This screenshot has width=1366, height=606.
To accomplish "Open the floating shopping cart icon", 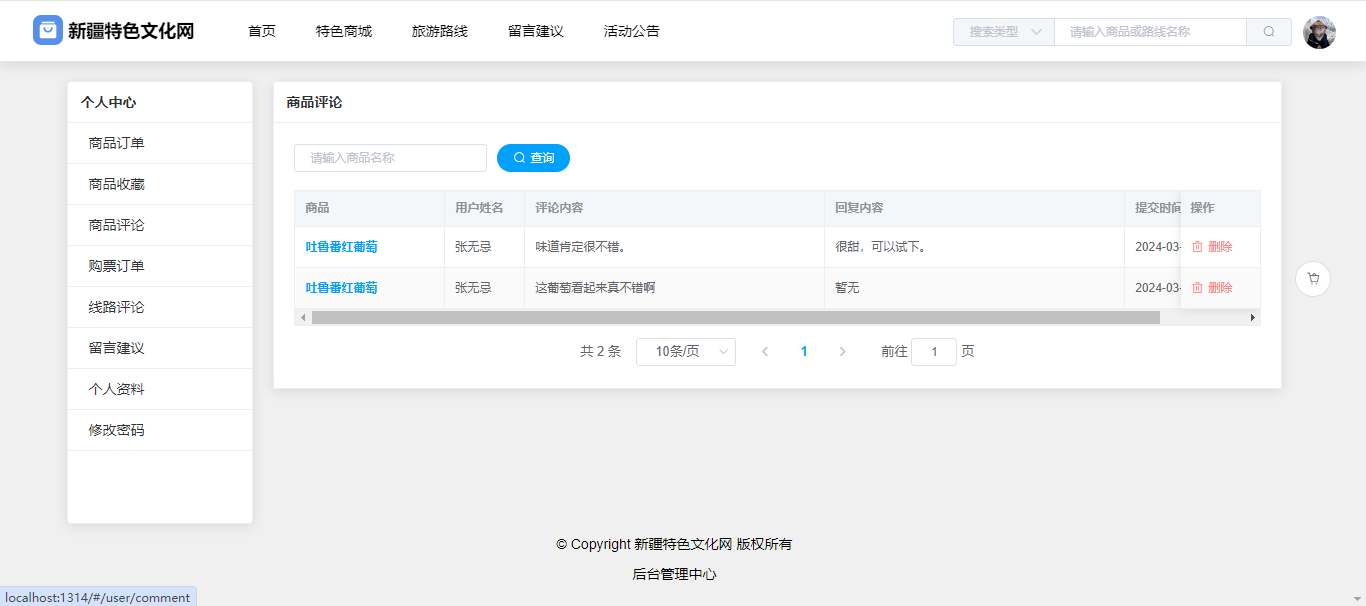I will [x=1312, y=279].
